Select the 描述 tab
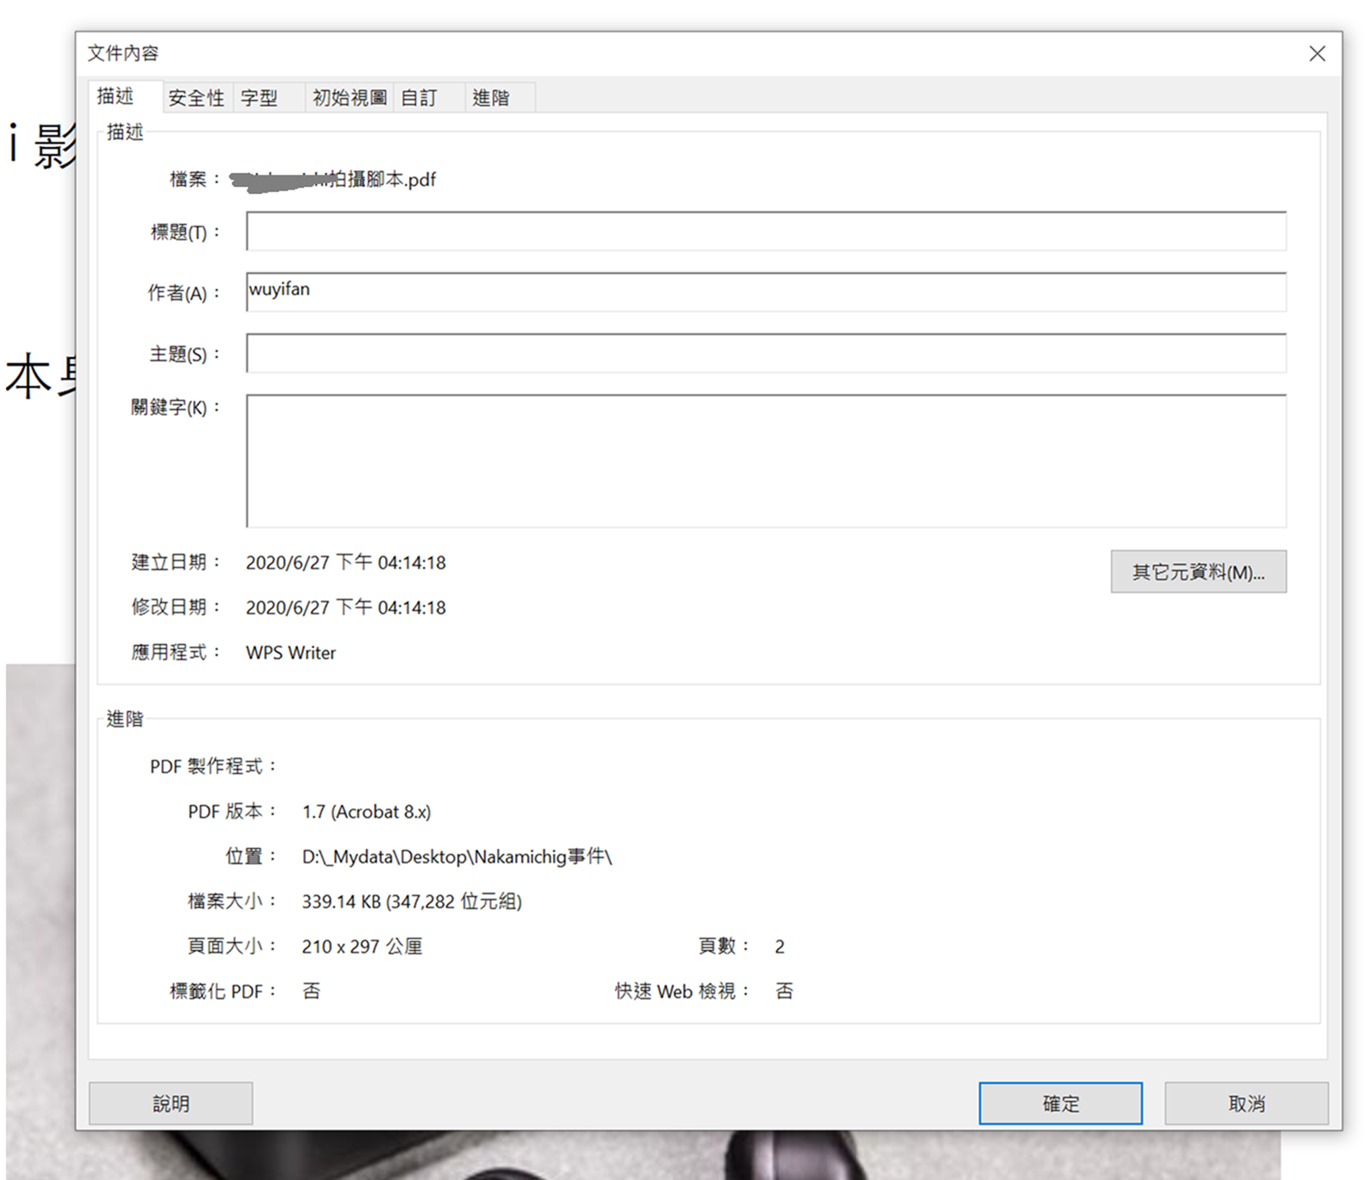Image resolution: width=1368 pixels, height=1180 pixels. point(116,96)
